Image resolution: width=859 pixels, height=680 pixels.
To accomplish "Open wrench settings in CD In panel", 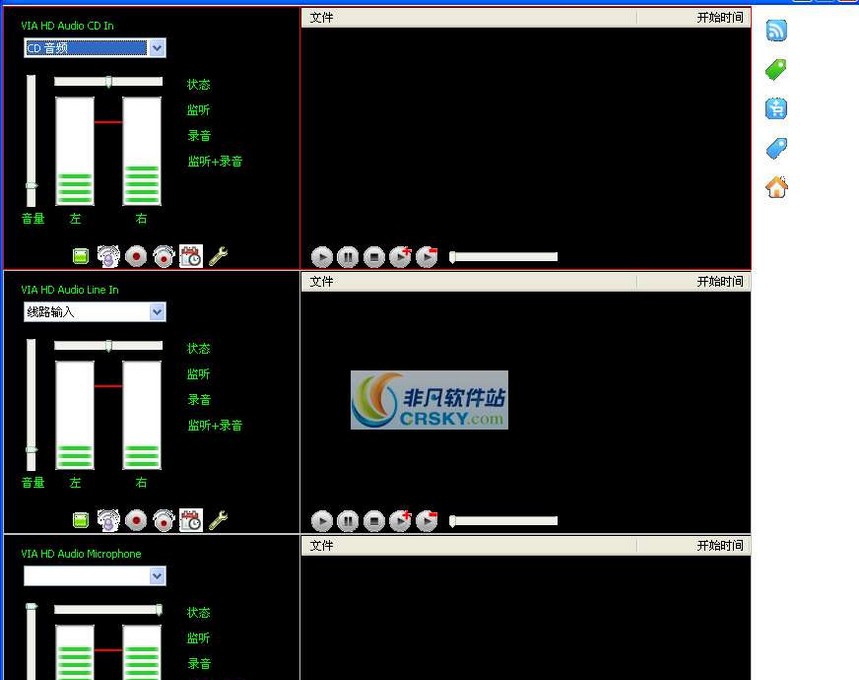I will tap(218, 256).
